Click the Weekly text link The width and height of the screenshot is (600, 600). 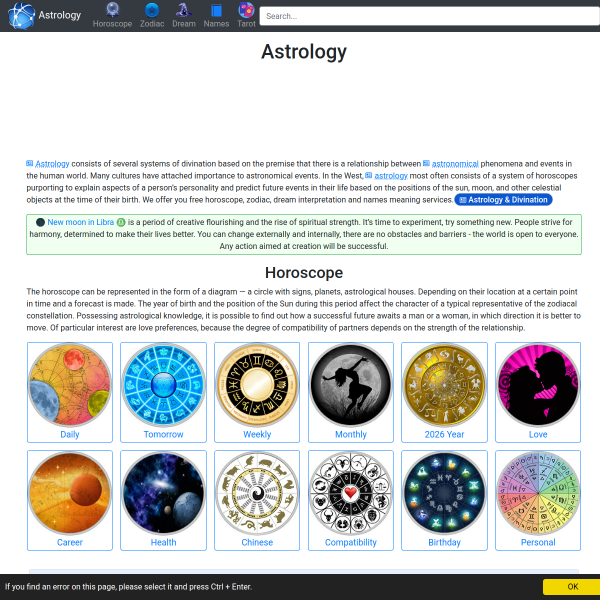click(x=257, y=434)
